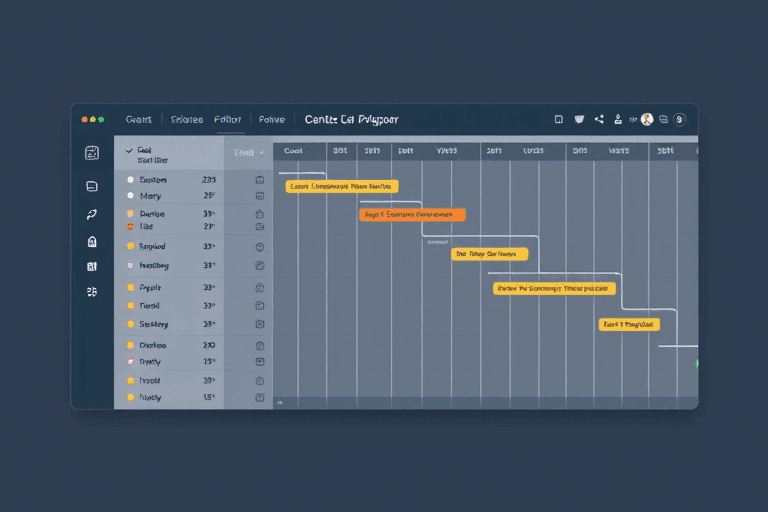
Task: Open the calendar icon in left sidebar
Action: pyautogui.click(x=92, y=153)
